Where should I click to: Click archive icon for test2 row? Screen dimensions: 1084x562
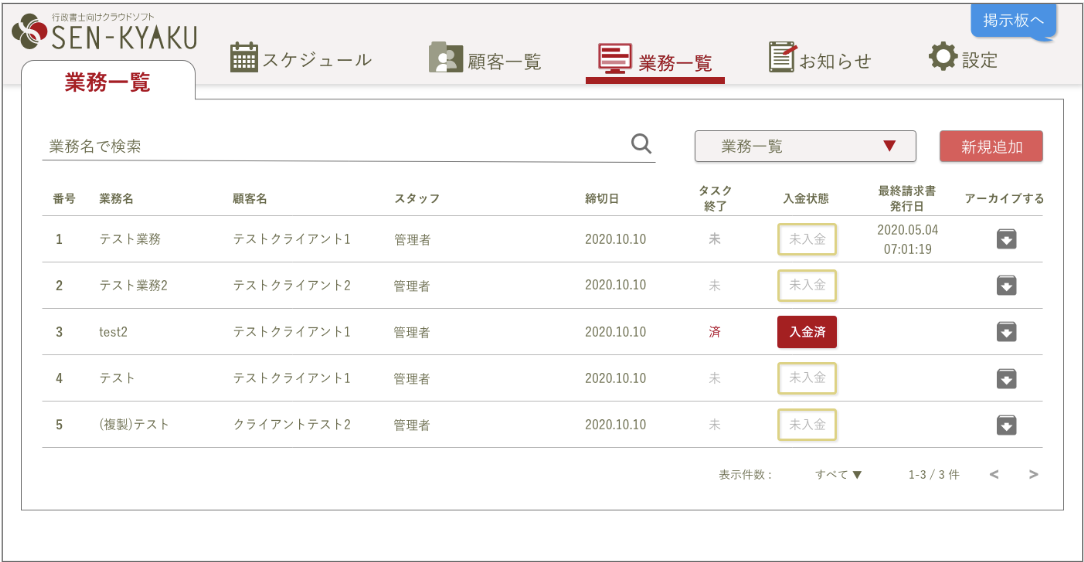(x=1006, y=332)
